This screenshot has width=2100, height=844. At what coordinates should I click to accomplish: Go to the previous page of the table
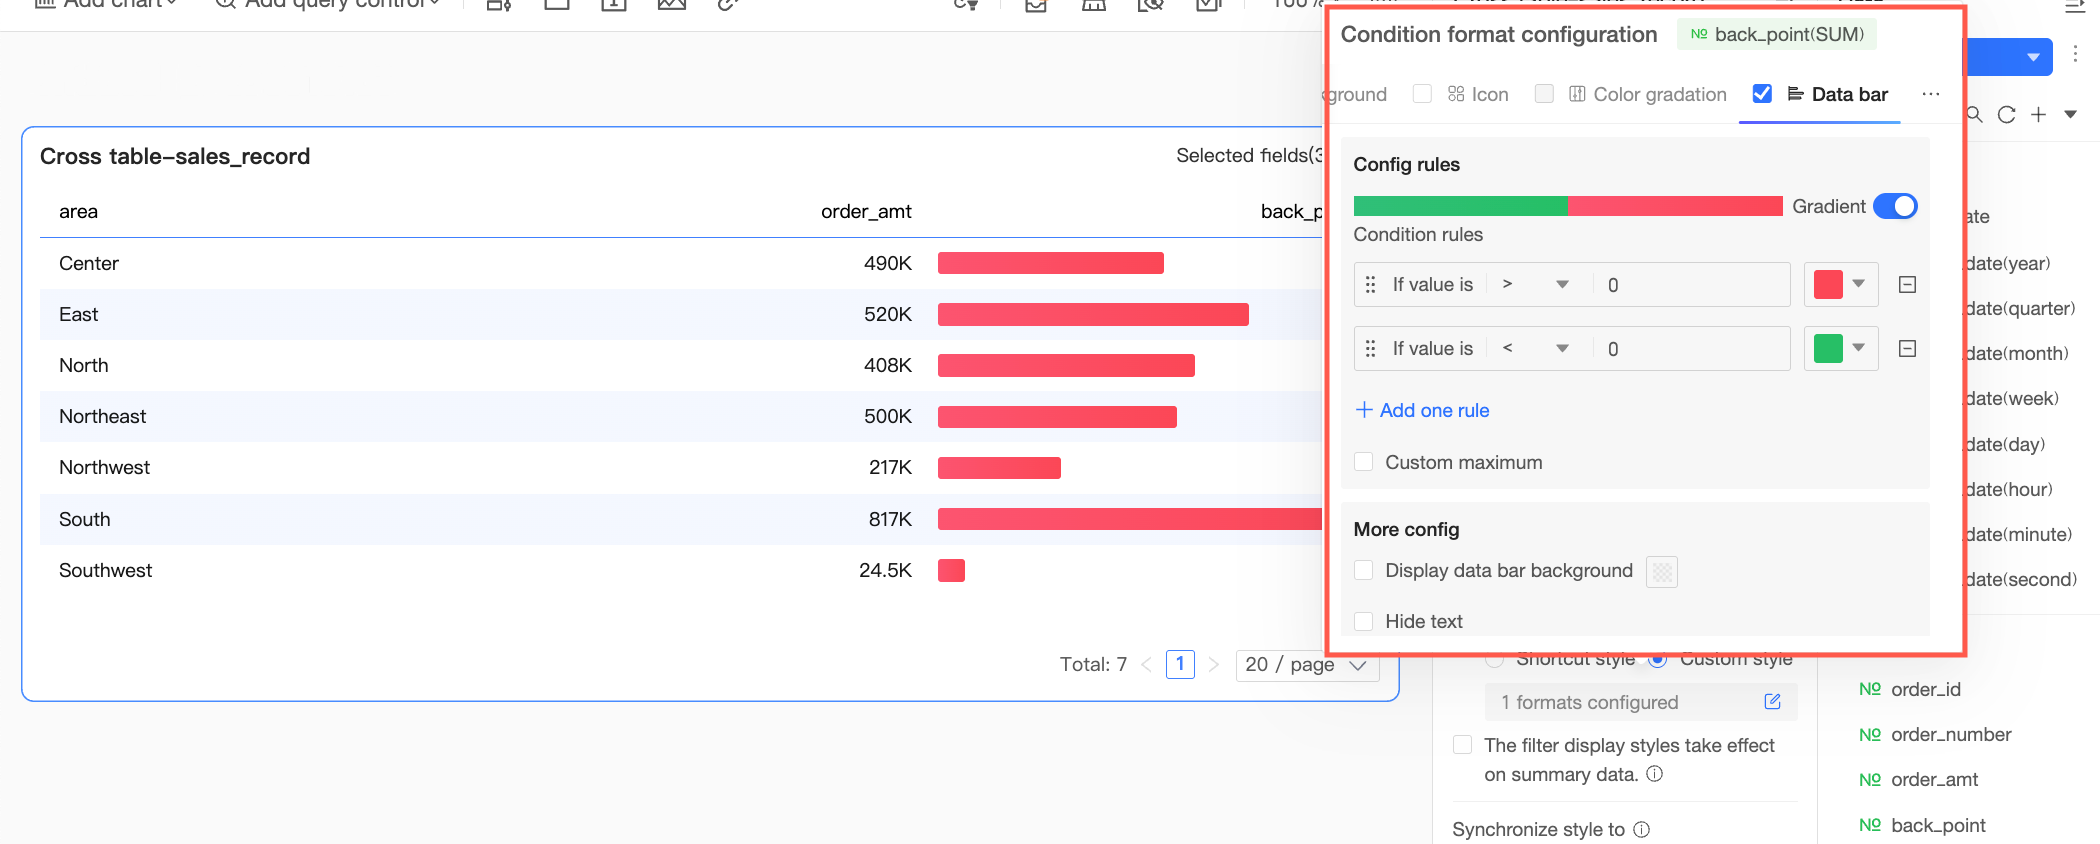(x=1146, y=664)
